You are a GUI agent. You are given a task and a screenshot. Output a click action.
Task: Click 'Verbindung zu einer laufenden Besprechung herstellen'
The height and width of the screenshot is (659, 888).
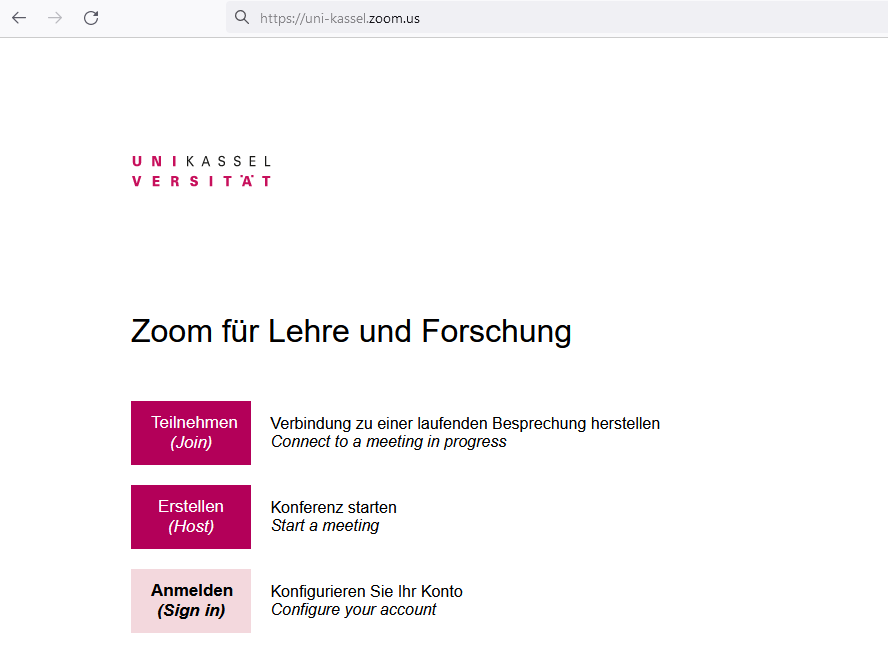coord(464,423)
